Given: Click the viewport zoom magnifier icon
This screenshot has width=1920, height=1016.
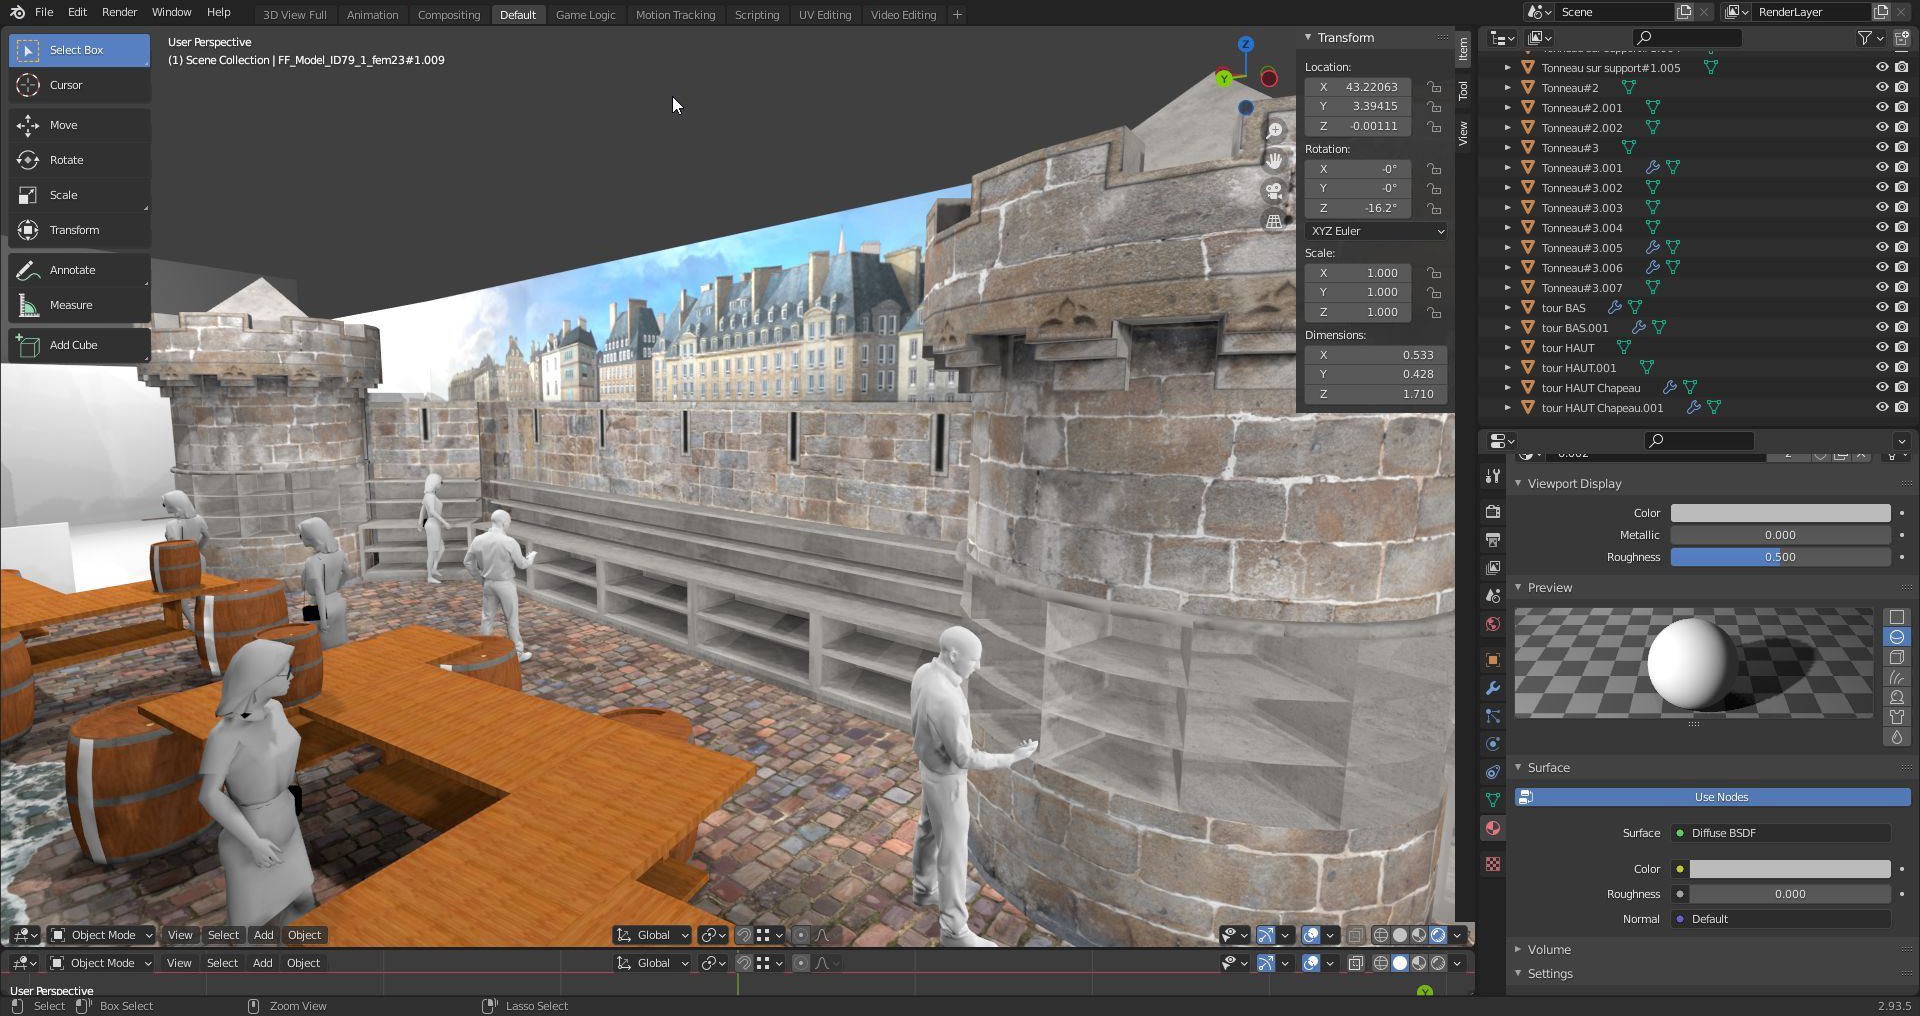Looking at the screenshot, I should (x=1274, y=131).
